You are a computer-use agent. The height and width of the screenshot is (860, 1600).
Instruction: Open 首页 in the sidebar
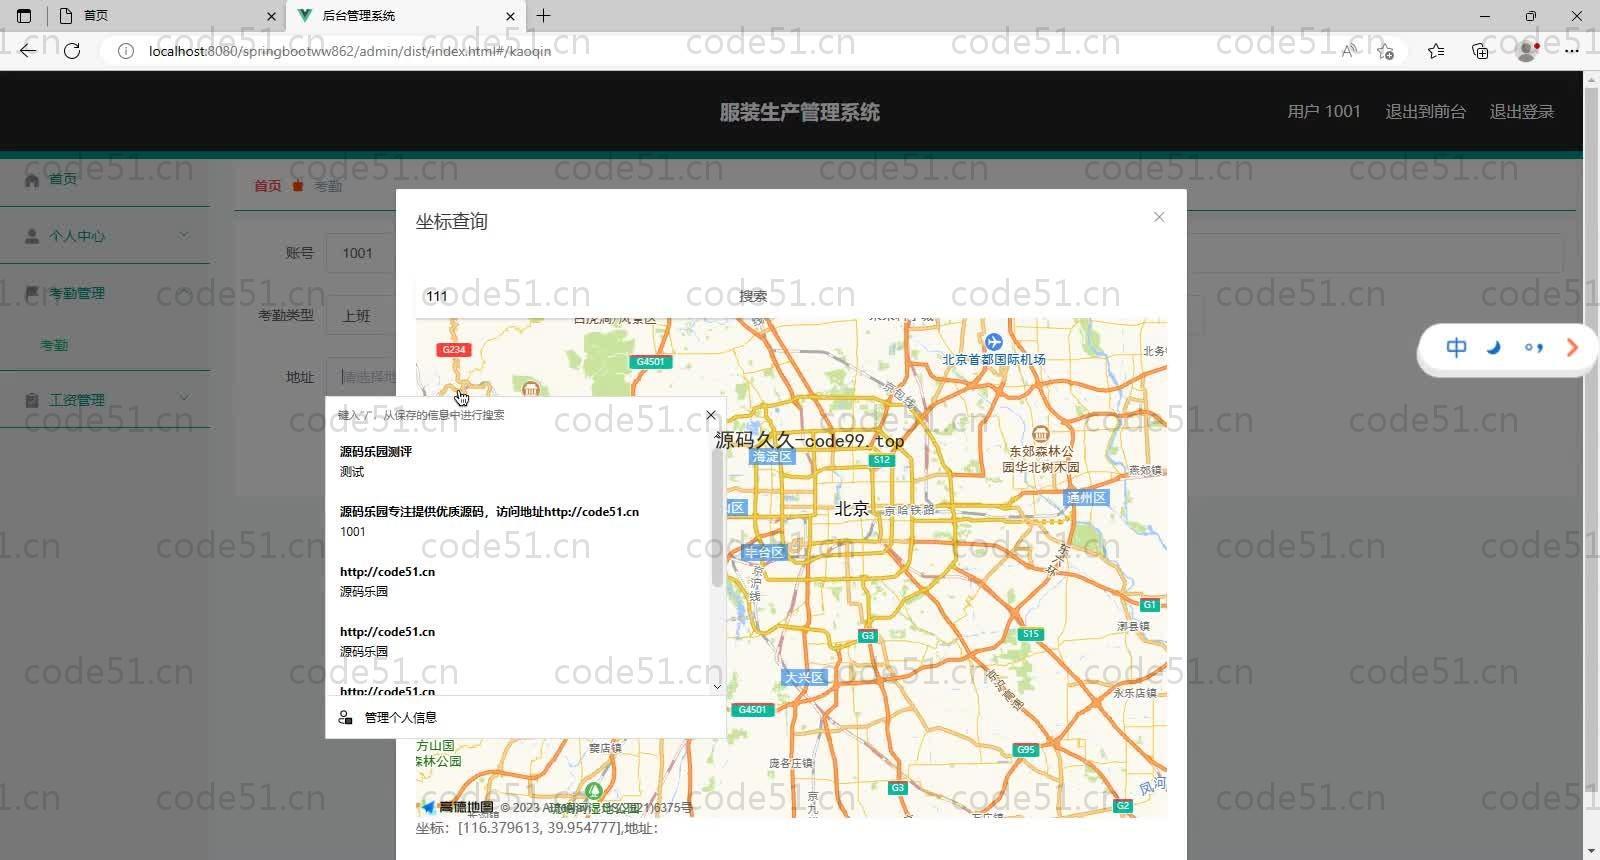(63, 179)
